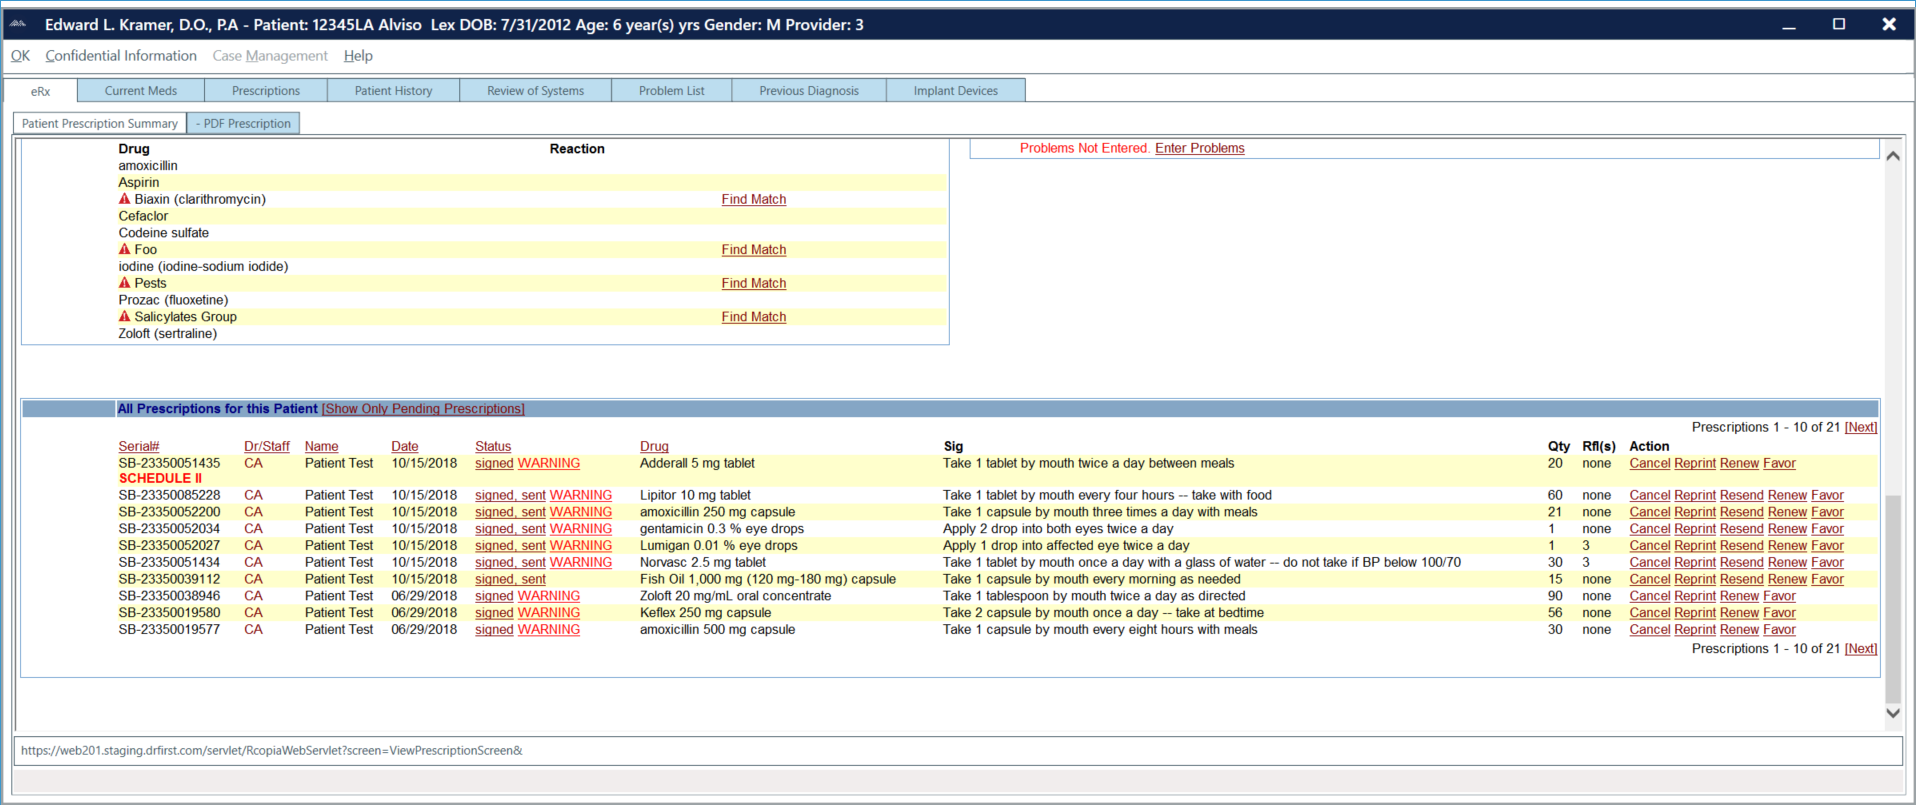Open the Confidential Information menu
Viewport: 1916px width, 805px height.
[121, 56]
